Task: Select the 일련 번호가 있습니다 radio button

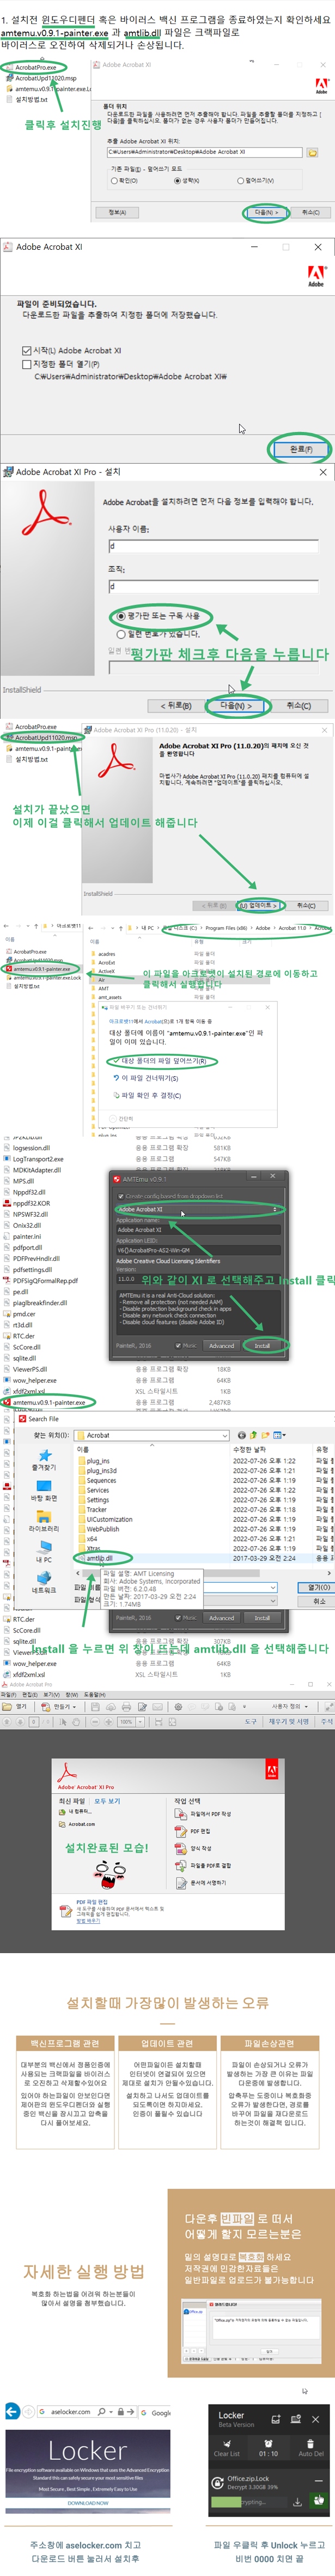Action: point(121,633)
